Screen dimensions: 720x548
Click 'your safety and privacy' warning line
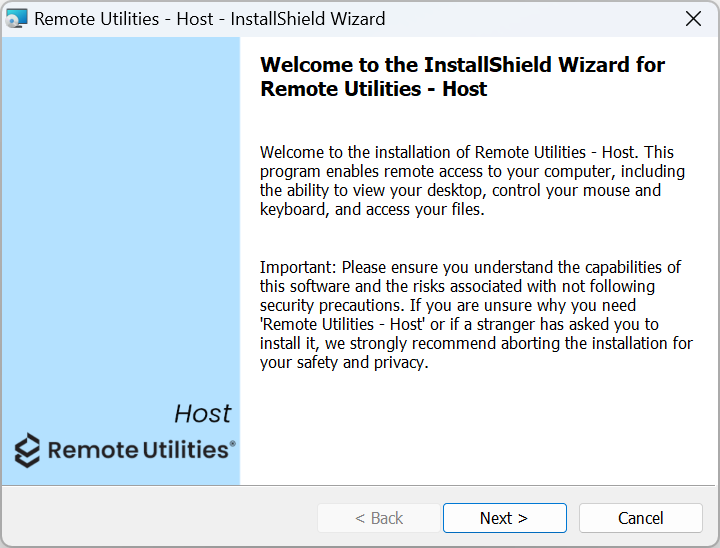pyautogui.click(x=344, y=362)
